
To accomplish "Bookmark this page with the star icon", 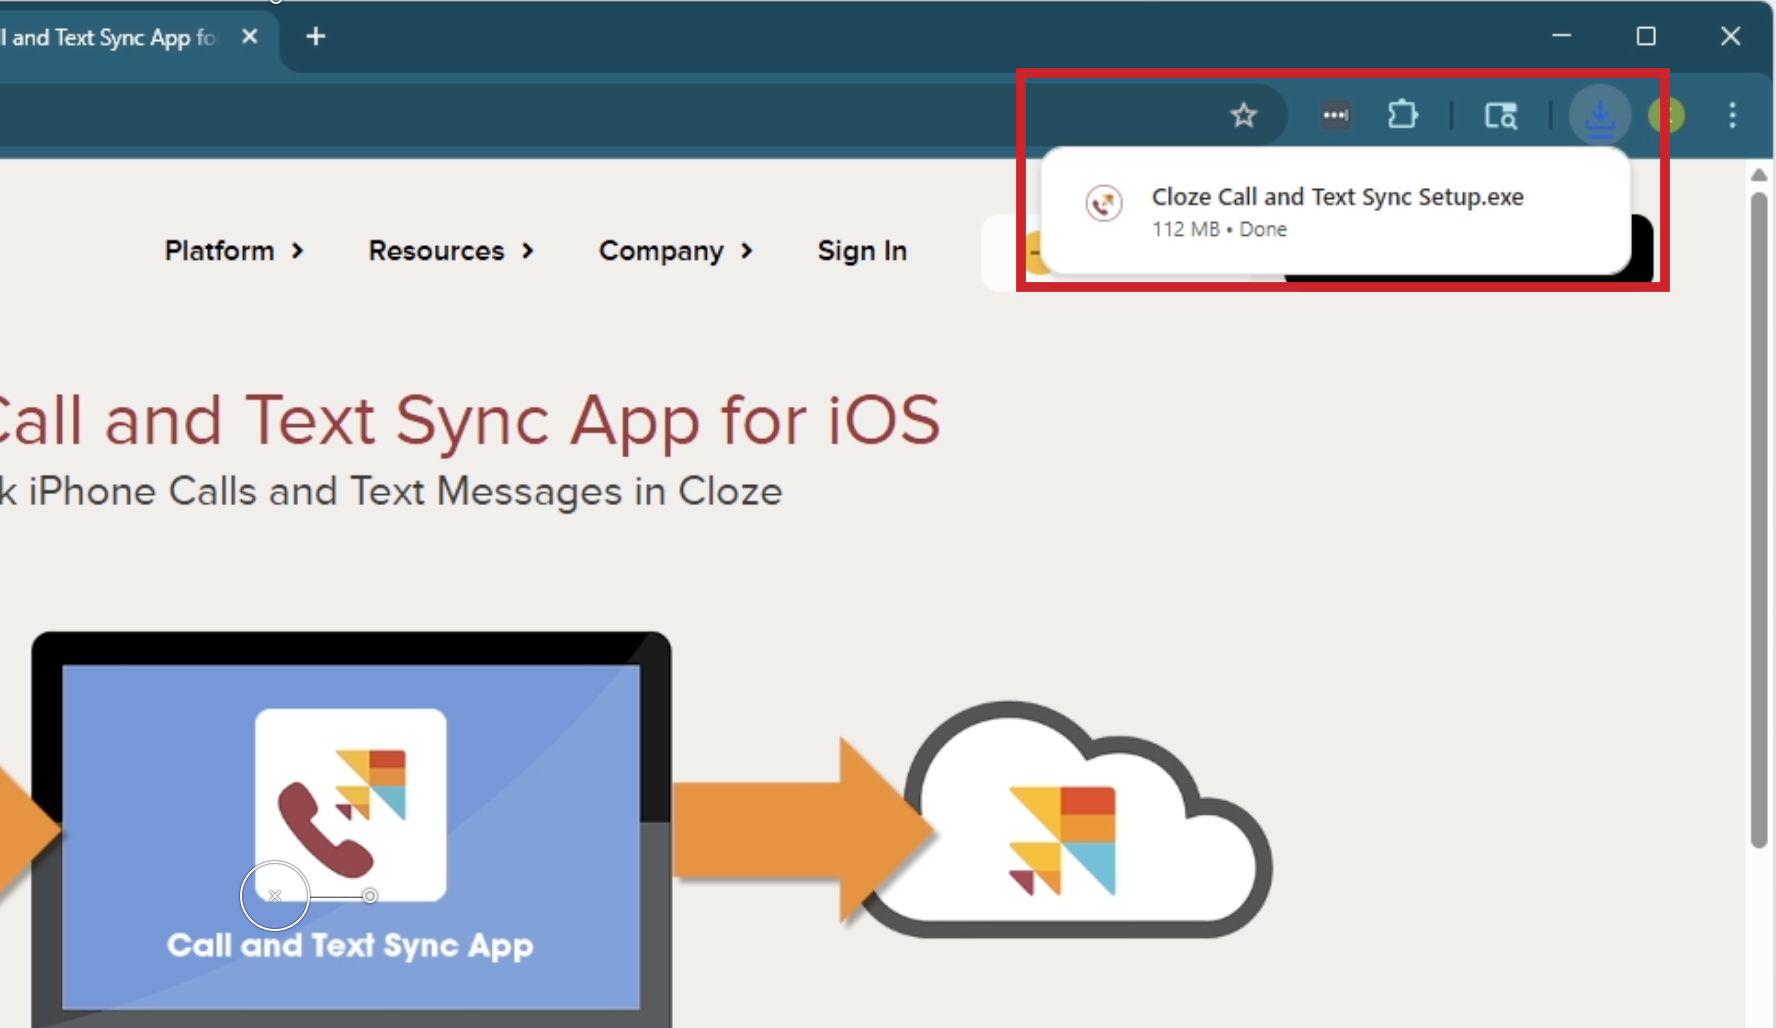I will (1243, 115).
